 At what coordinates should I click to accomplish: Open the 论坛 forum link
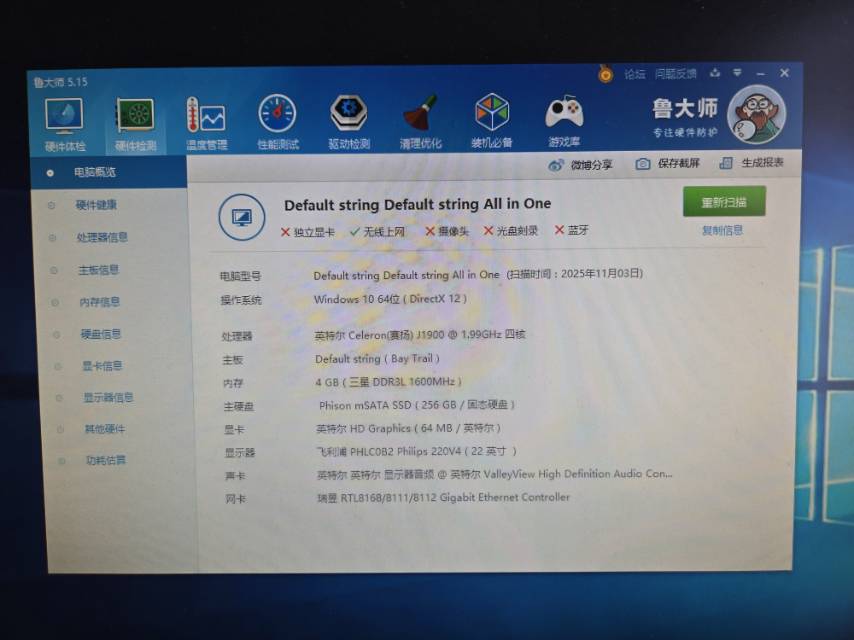(635, 74)
